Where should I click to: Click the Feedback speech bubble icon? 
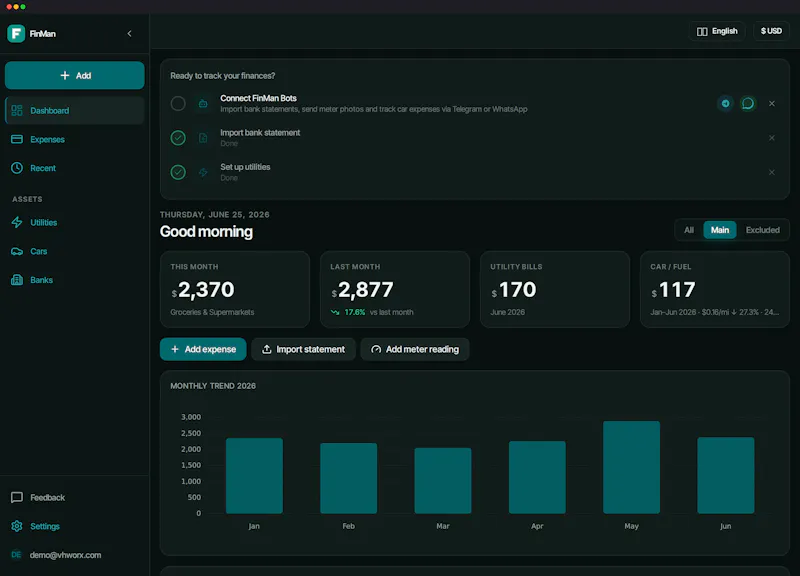coord(17,497)
